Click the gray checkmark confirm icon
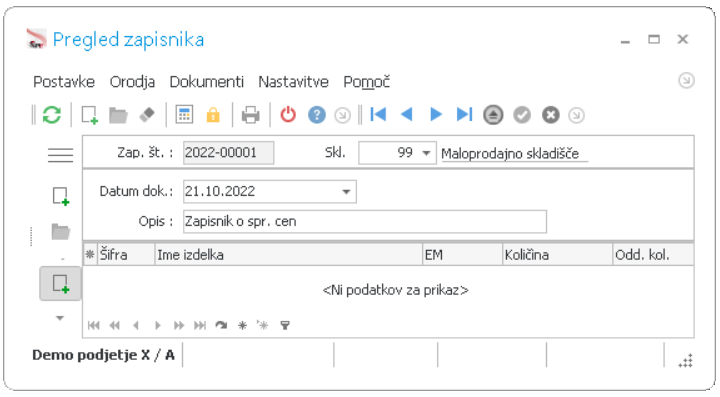This screenshot has width=720, height=397. 522,115
